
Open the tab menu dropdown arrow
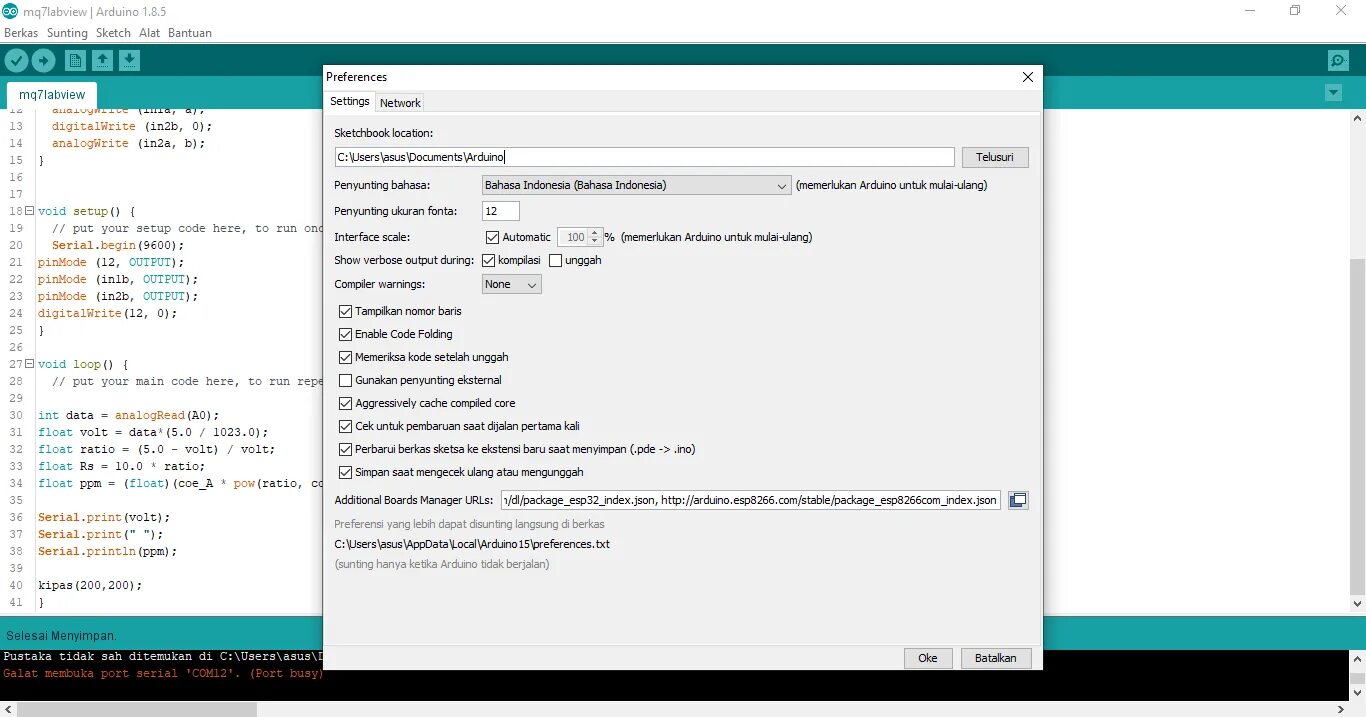[1333, 93]
